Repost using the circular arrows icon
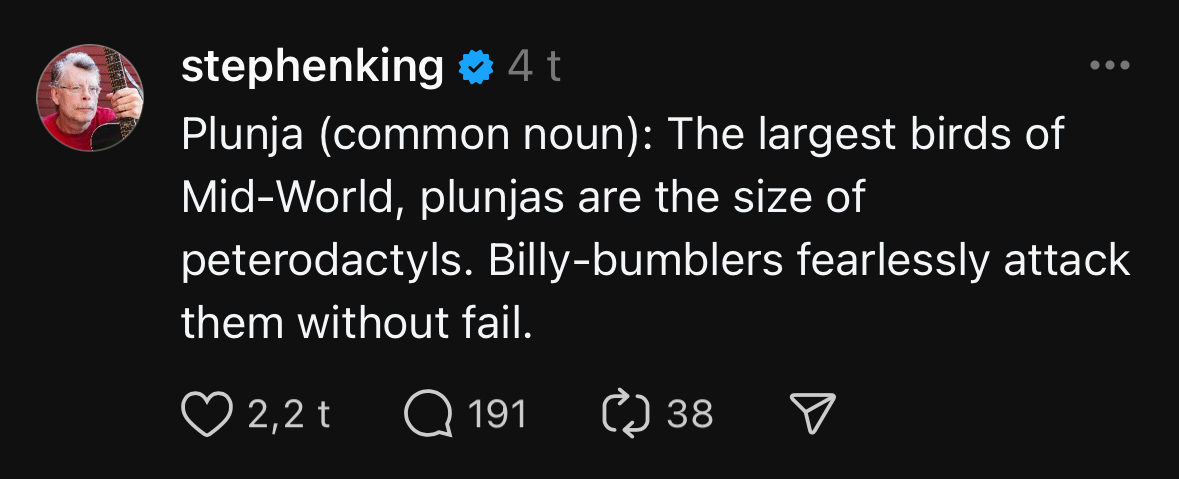Image resolution: width=1179 pixels, height=479 pixels. pos(626,413)
